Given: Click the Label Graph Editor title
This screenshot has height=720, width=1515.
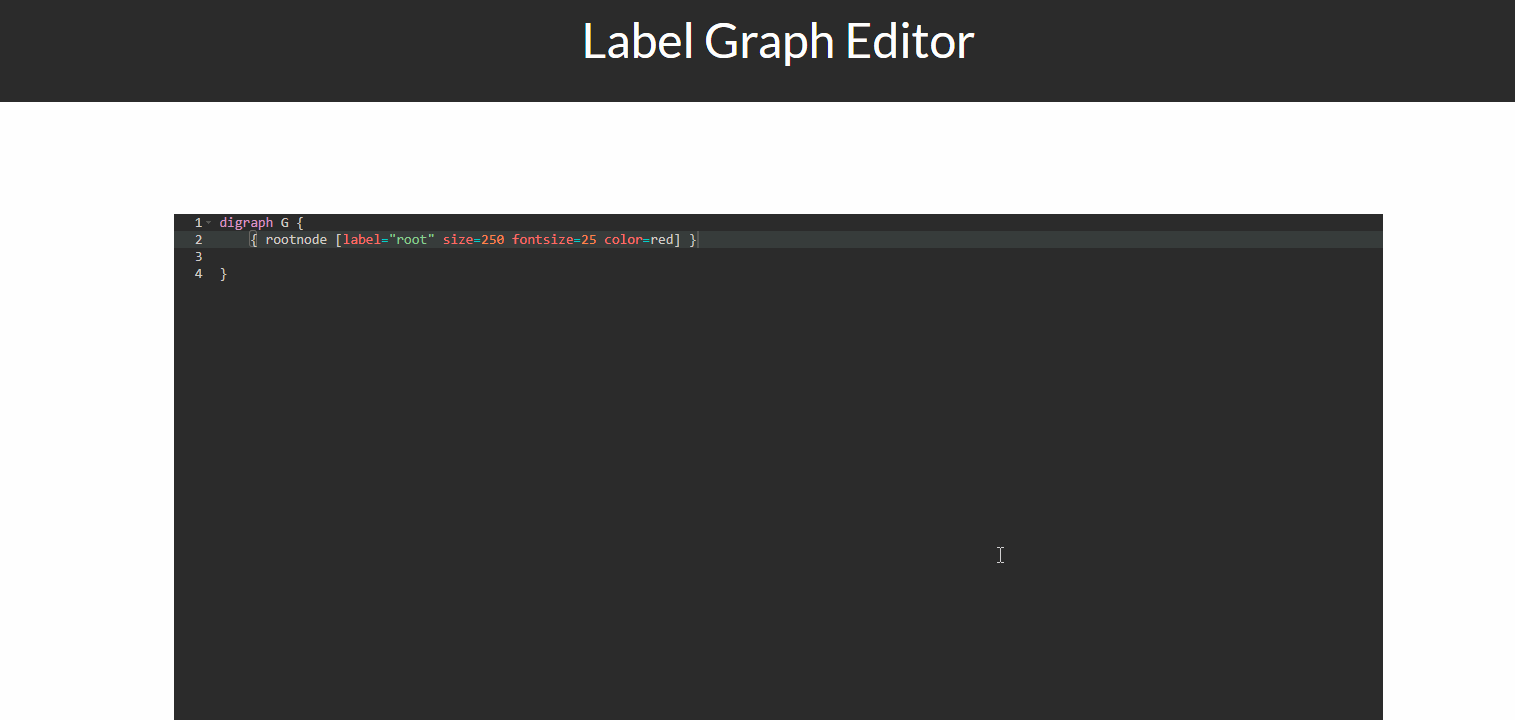Looking at the screenshot, I should point(776,41).
